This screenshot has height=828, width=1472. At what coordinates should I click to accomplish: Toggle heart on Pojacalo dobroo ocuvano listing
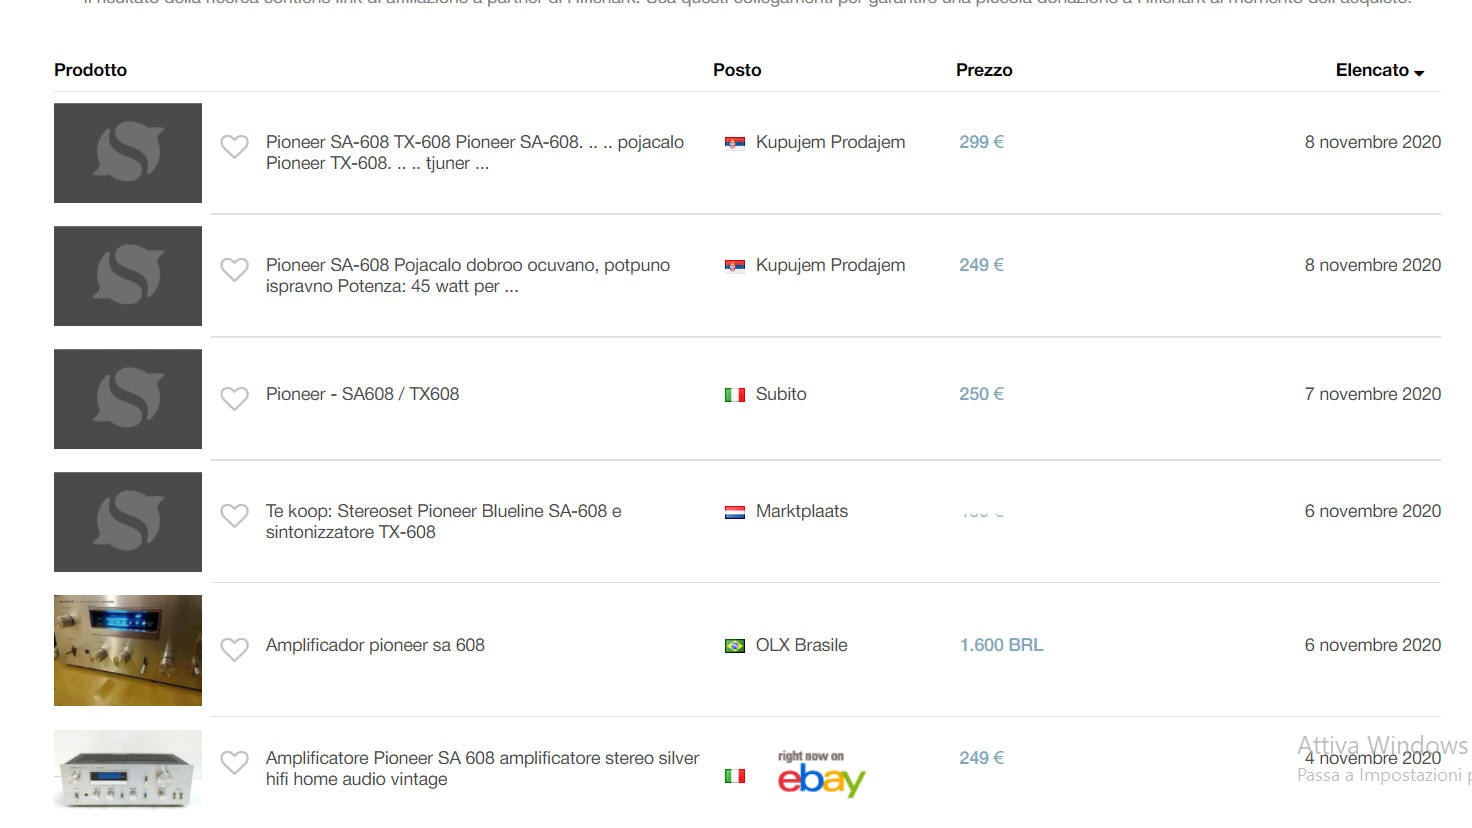234,270
